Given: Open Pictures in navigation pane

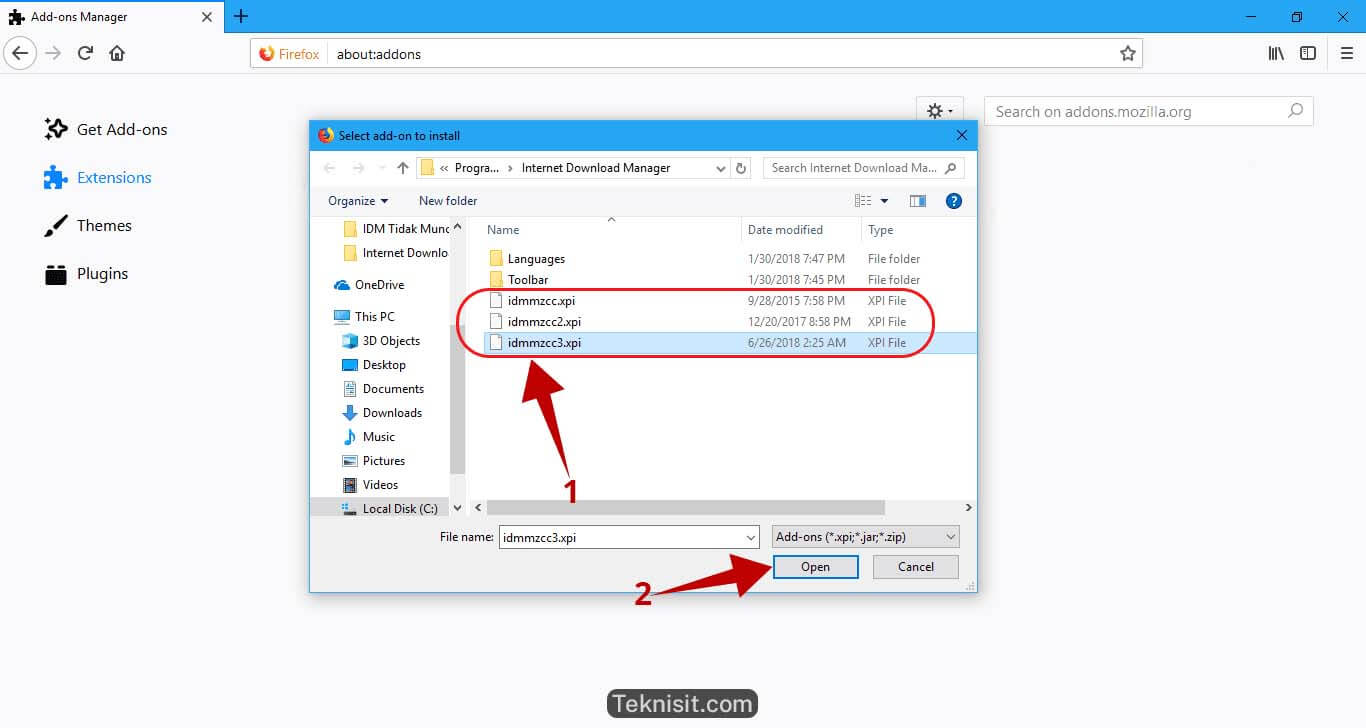Looking at the screenshot, I should 374,461.
